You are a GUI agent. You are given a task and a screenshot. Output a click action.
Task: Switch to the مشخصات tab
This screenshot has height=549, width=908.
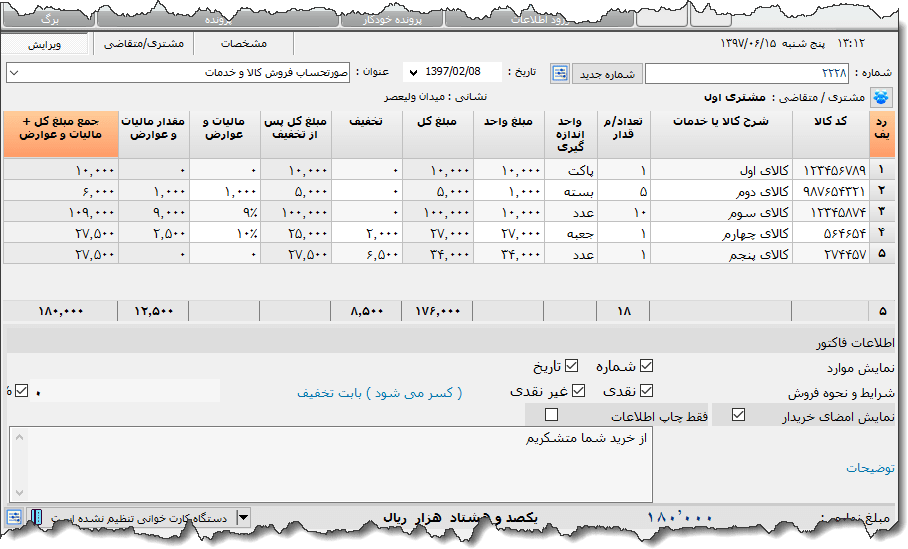pyautogui.click(x=243, y=44)
